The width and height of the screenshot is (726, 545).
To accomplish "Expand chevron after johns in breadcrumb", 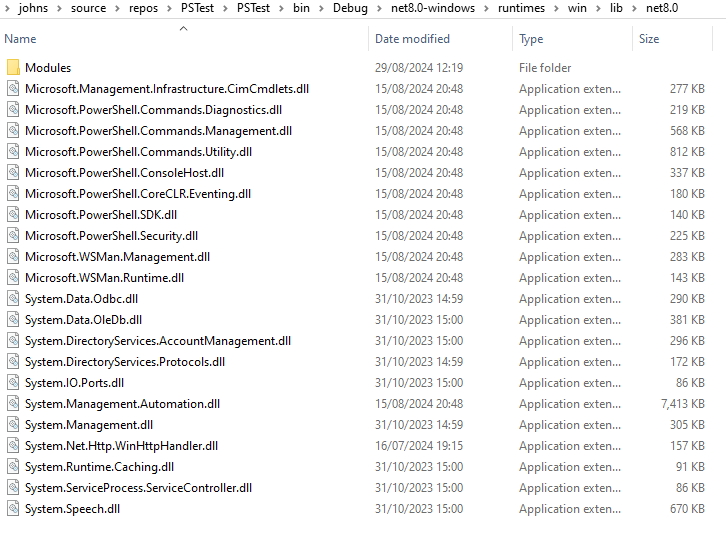I will (x=59, y=8).
